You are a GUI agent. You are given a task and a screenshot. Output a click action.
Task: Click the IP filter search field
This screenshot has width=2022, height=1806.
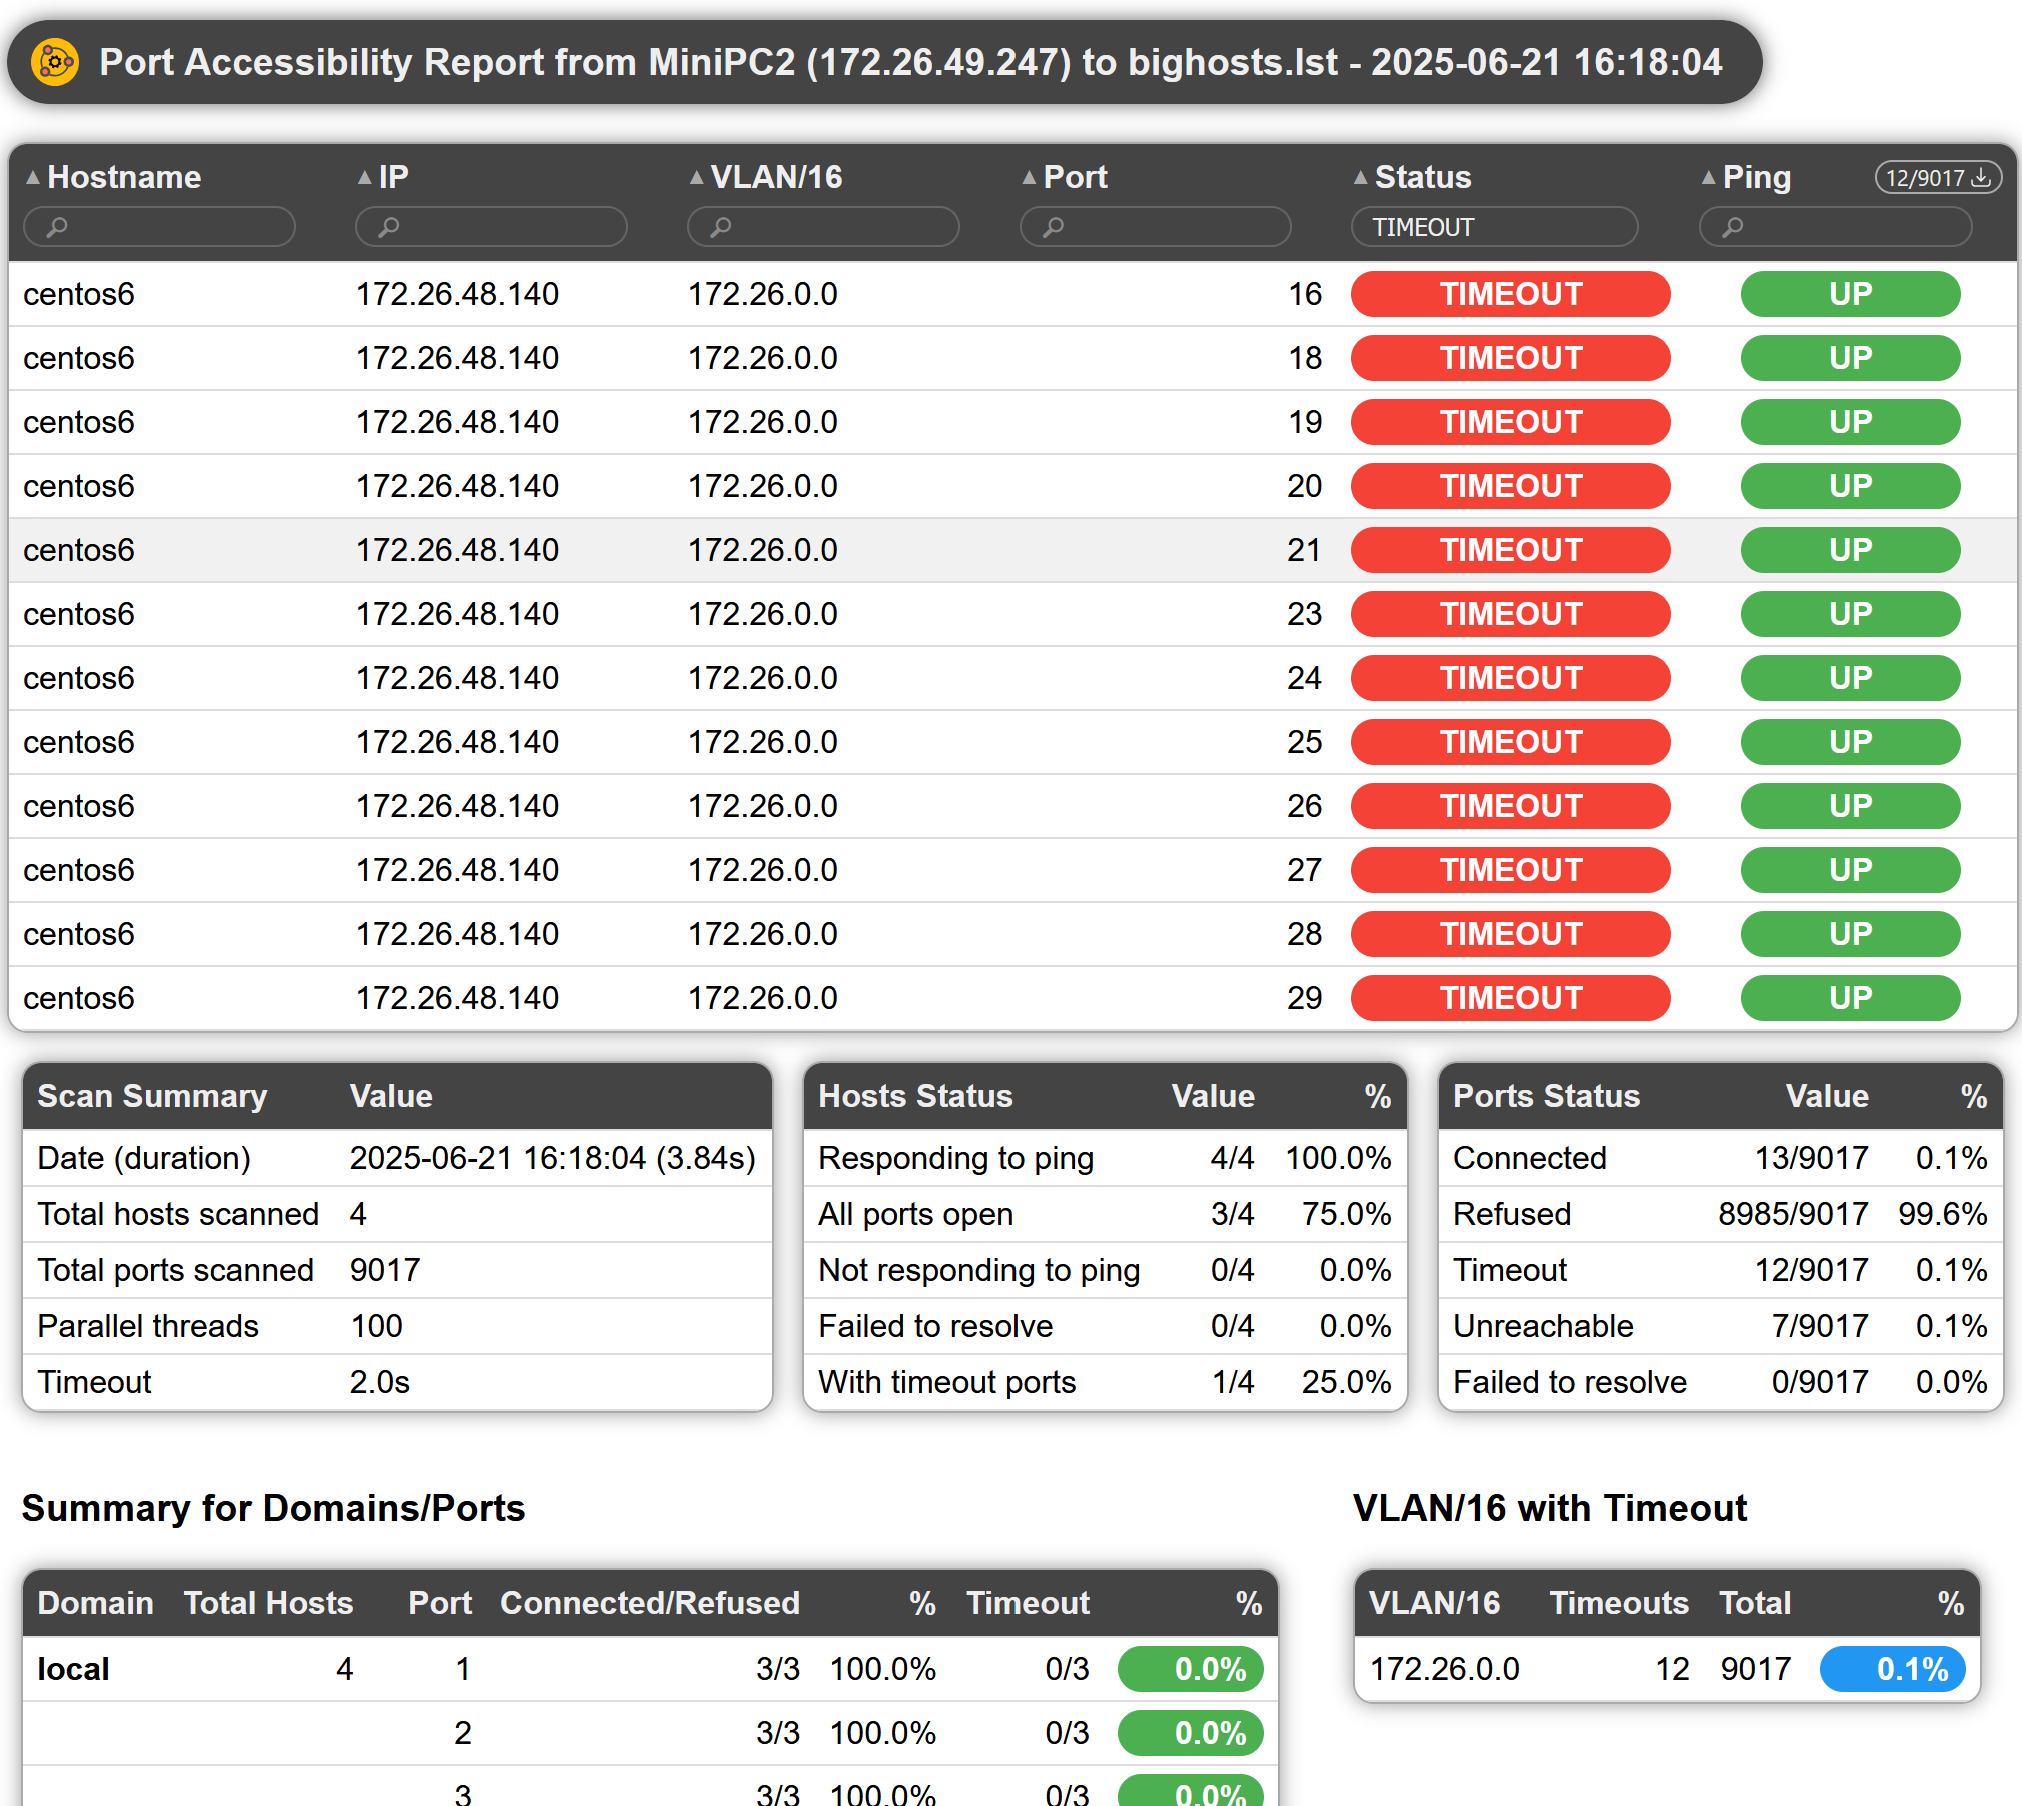491,227
